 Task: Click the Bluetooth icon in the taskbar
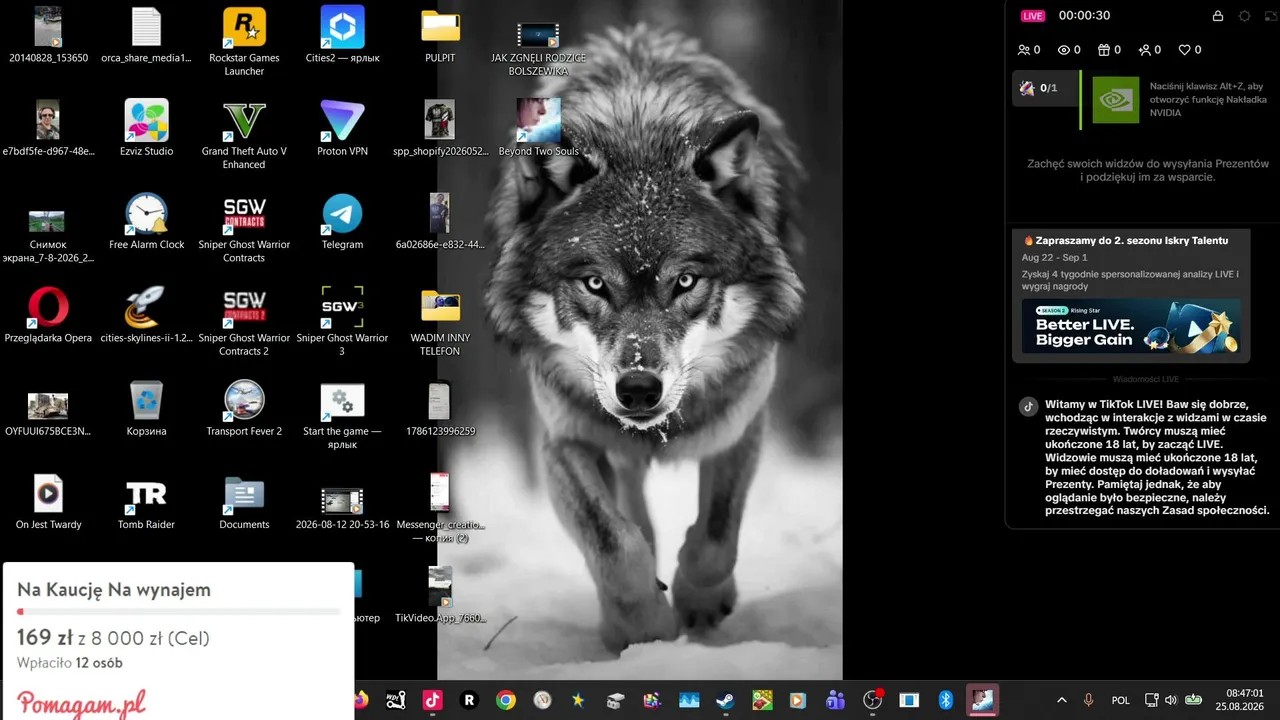click(x=945, y=700)
